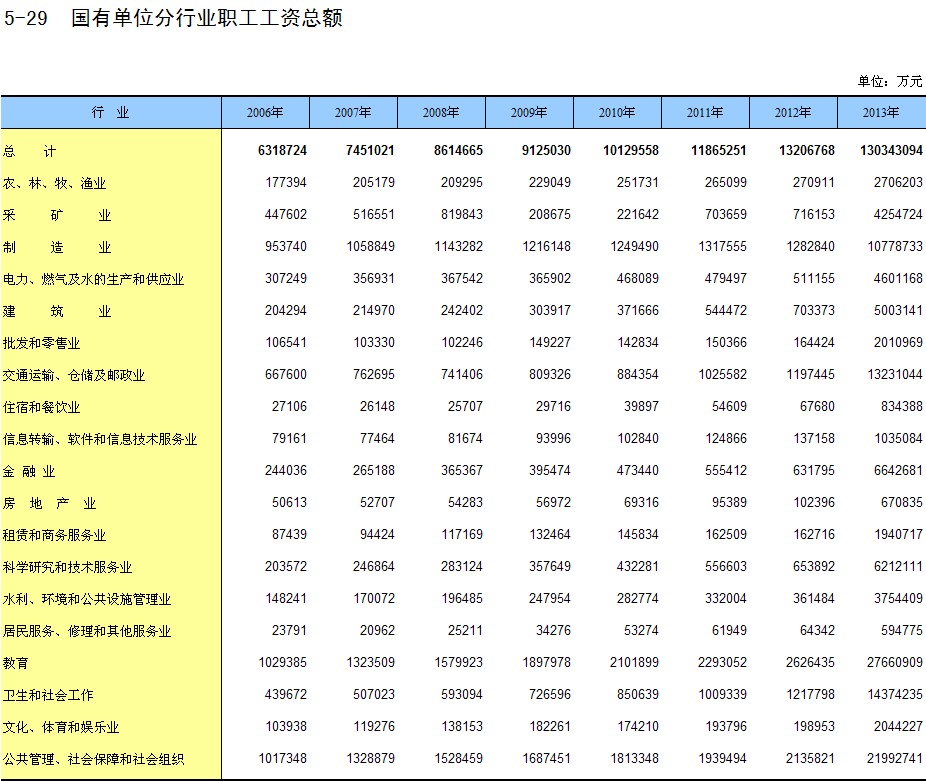
Task: Select the 行业 column header
Action: point(110,112)
